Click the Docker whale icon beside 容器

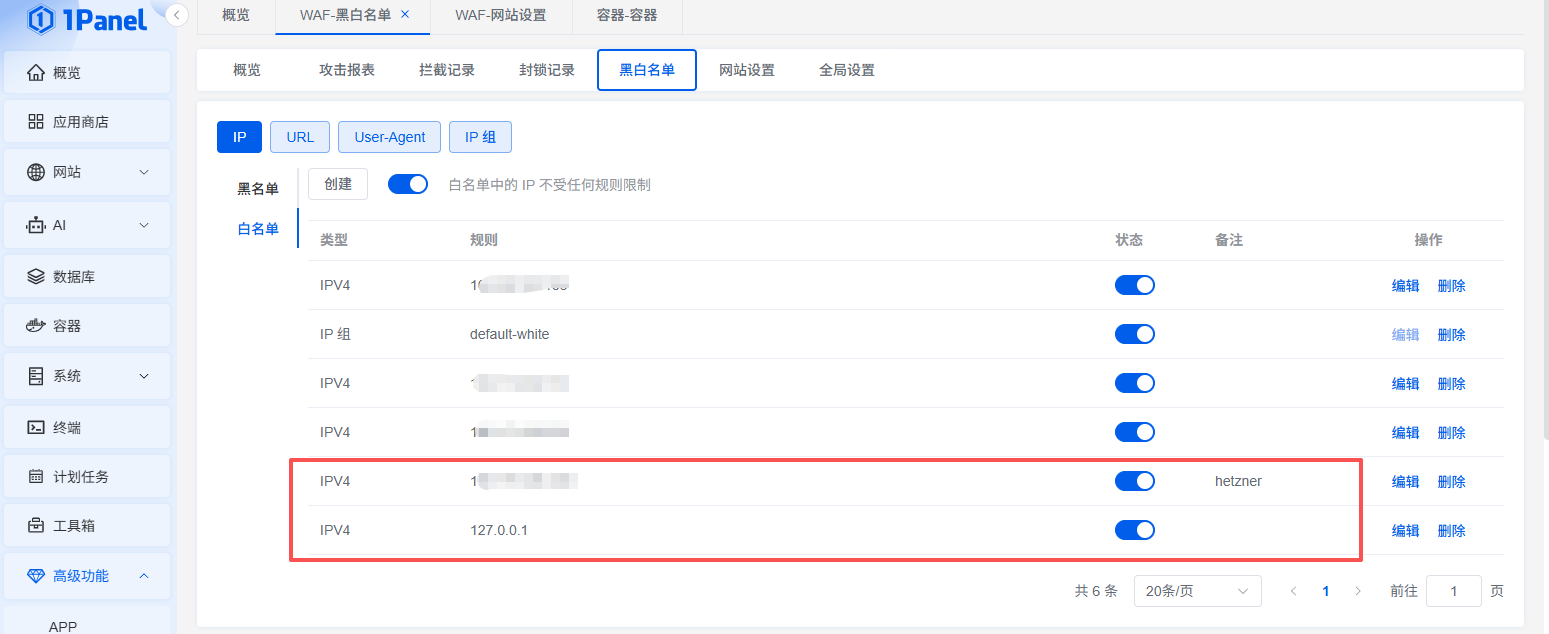(x=36, y=325)
